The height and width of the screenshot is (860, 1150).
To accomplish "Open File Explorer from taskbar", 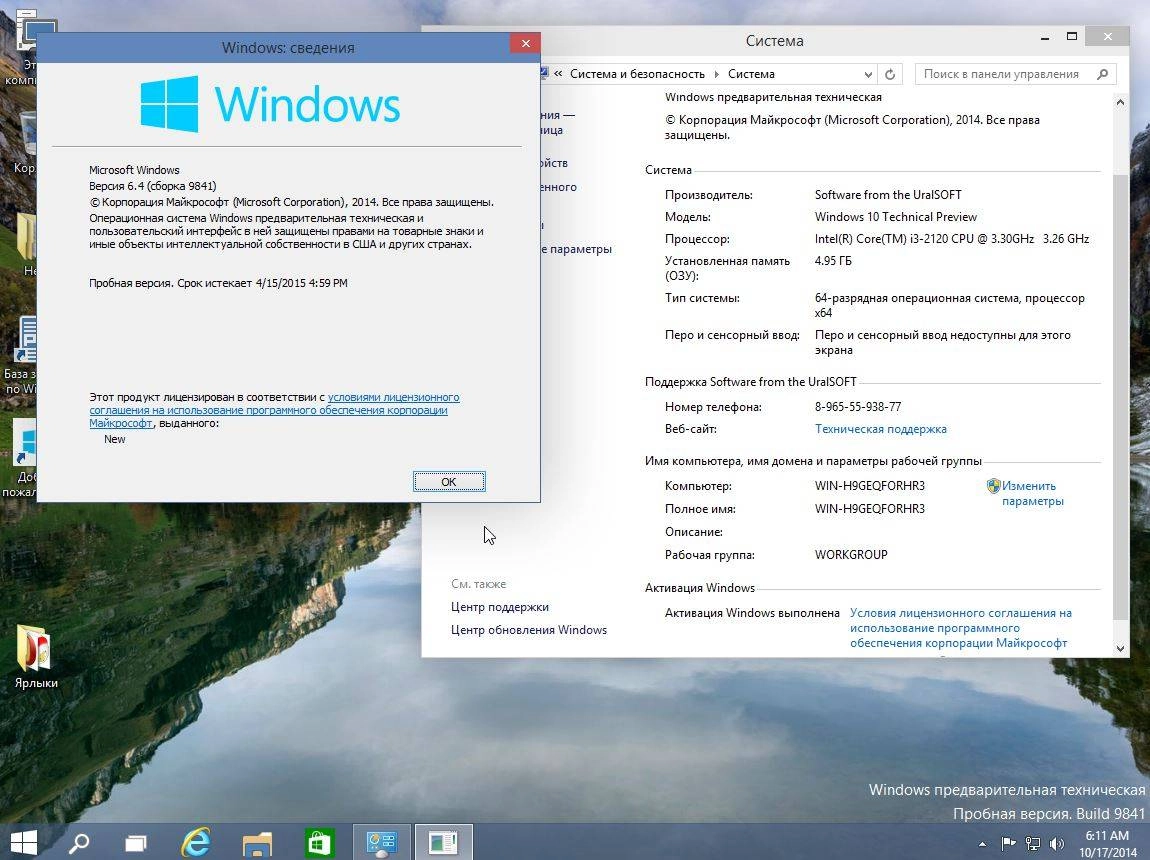I will tap(257, 843).
